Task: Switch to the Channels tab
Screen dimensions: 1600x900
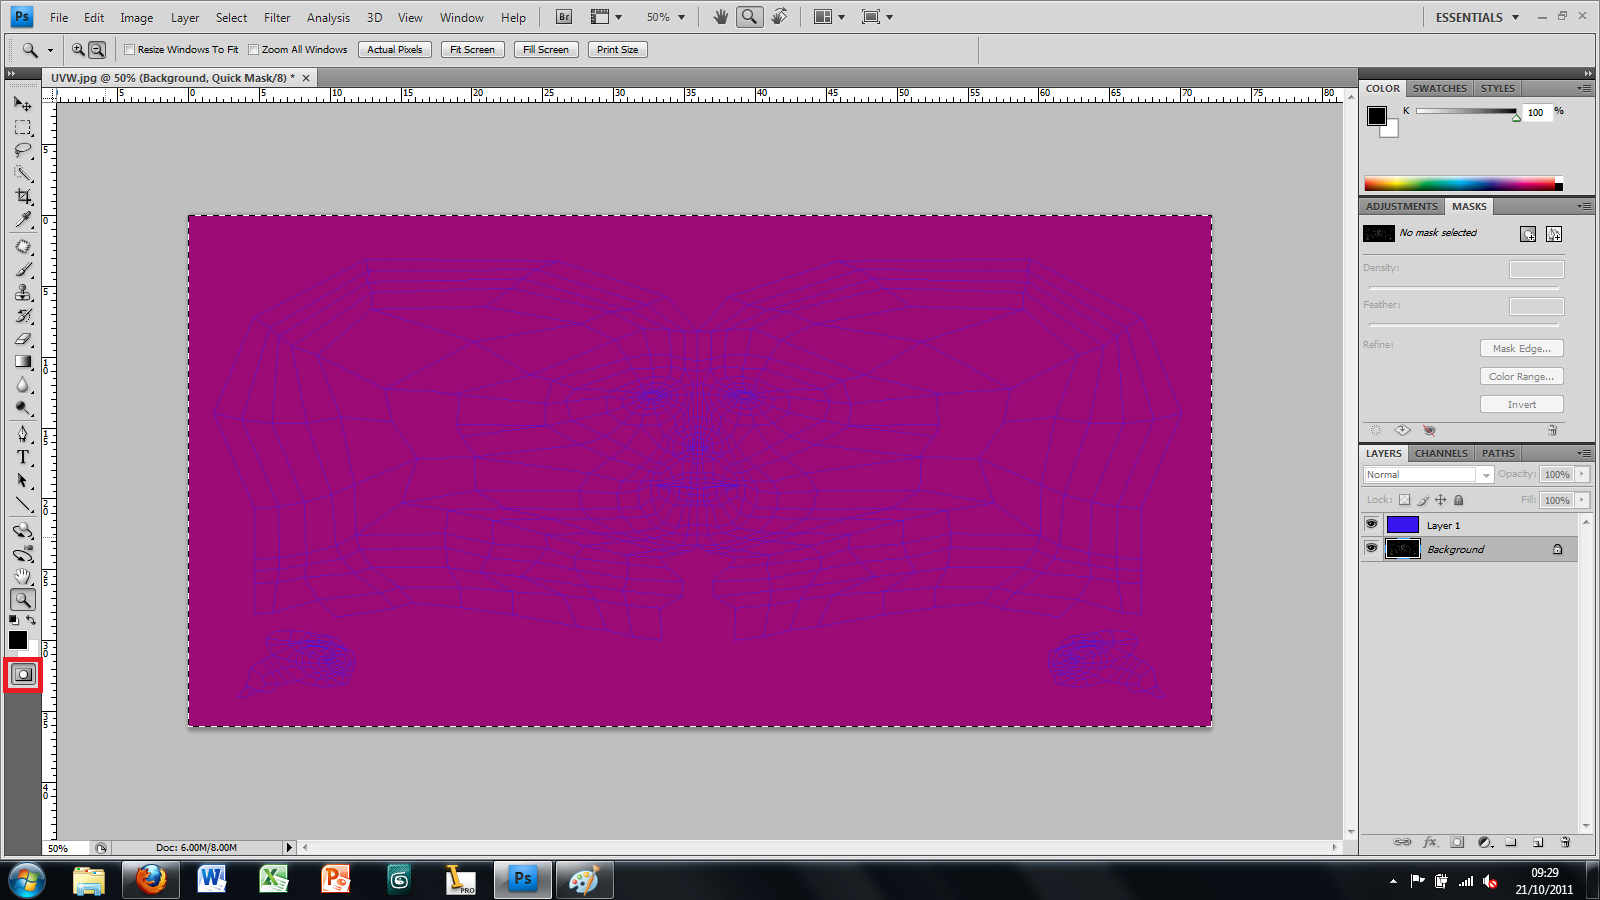Action: pyautogui.click(x=1440, y=453)
